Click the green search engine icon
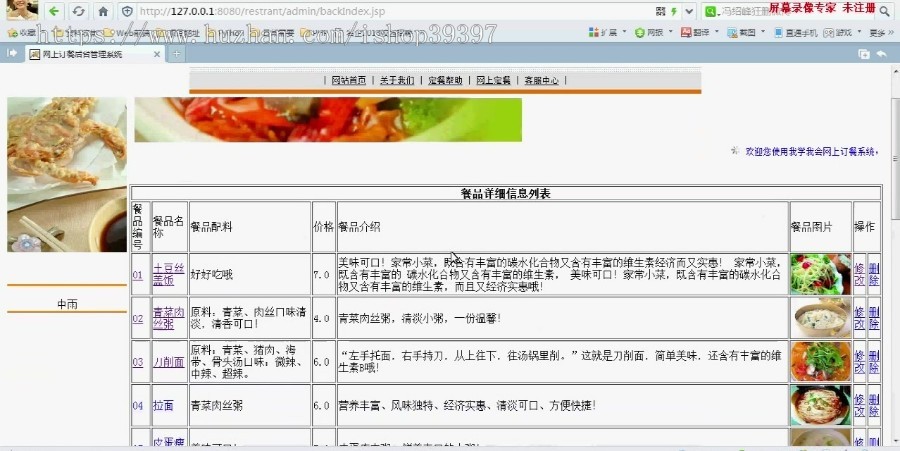The height and width of the screenshot is (451, 900). click(711, 11)
